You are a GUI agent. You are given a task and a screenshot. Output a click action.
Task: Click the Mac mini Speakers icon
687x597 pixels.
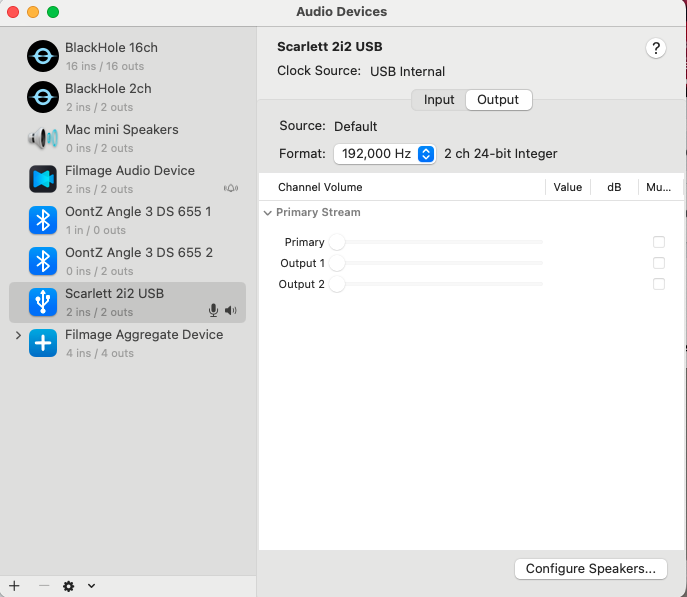43,138
